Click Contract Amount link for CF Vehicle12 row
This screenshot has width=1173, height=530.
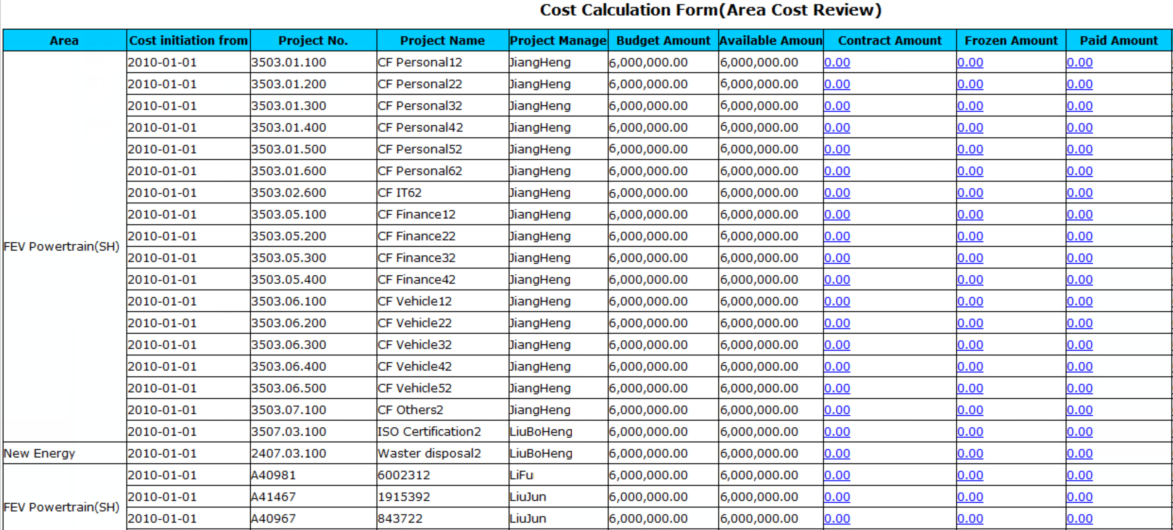pos(836,302)
